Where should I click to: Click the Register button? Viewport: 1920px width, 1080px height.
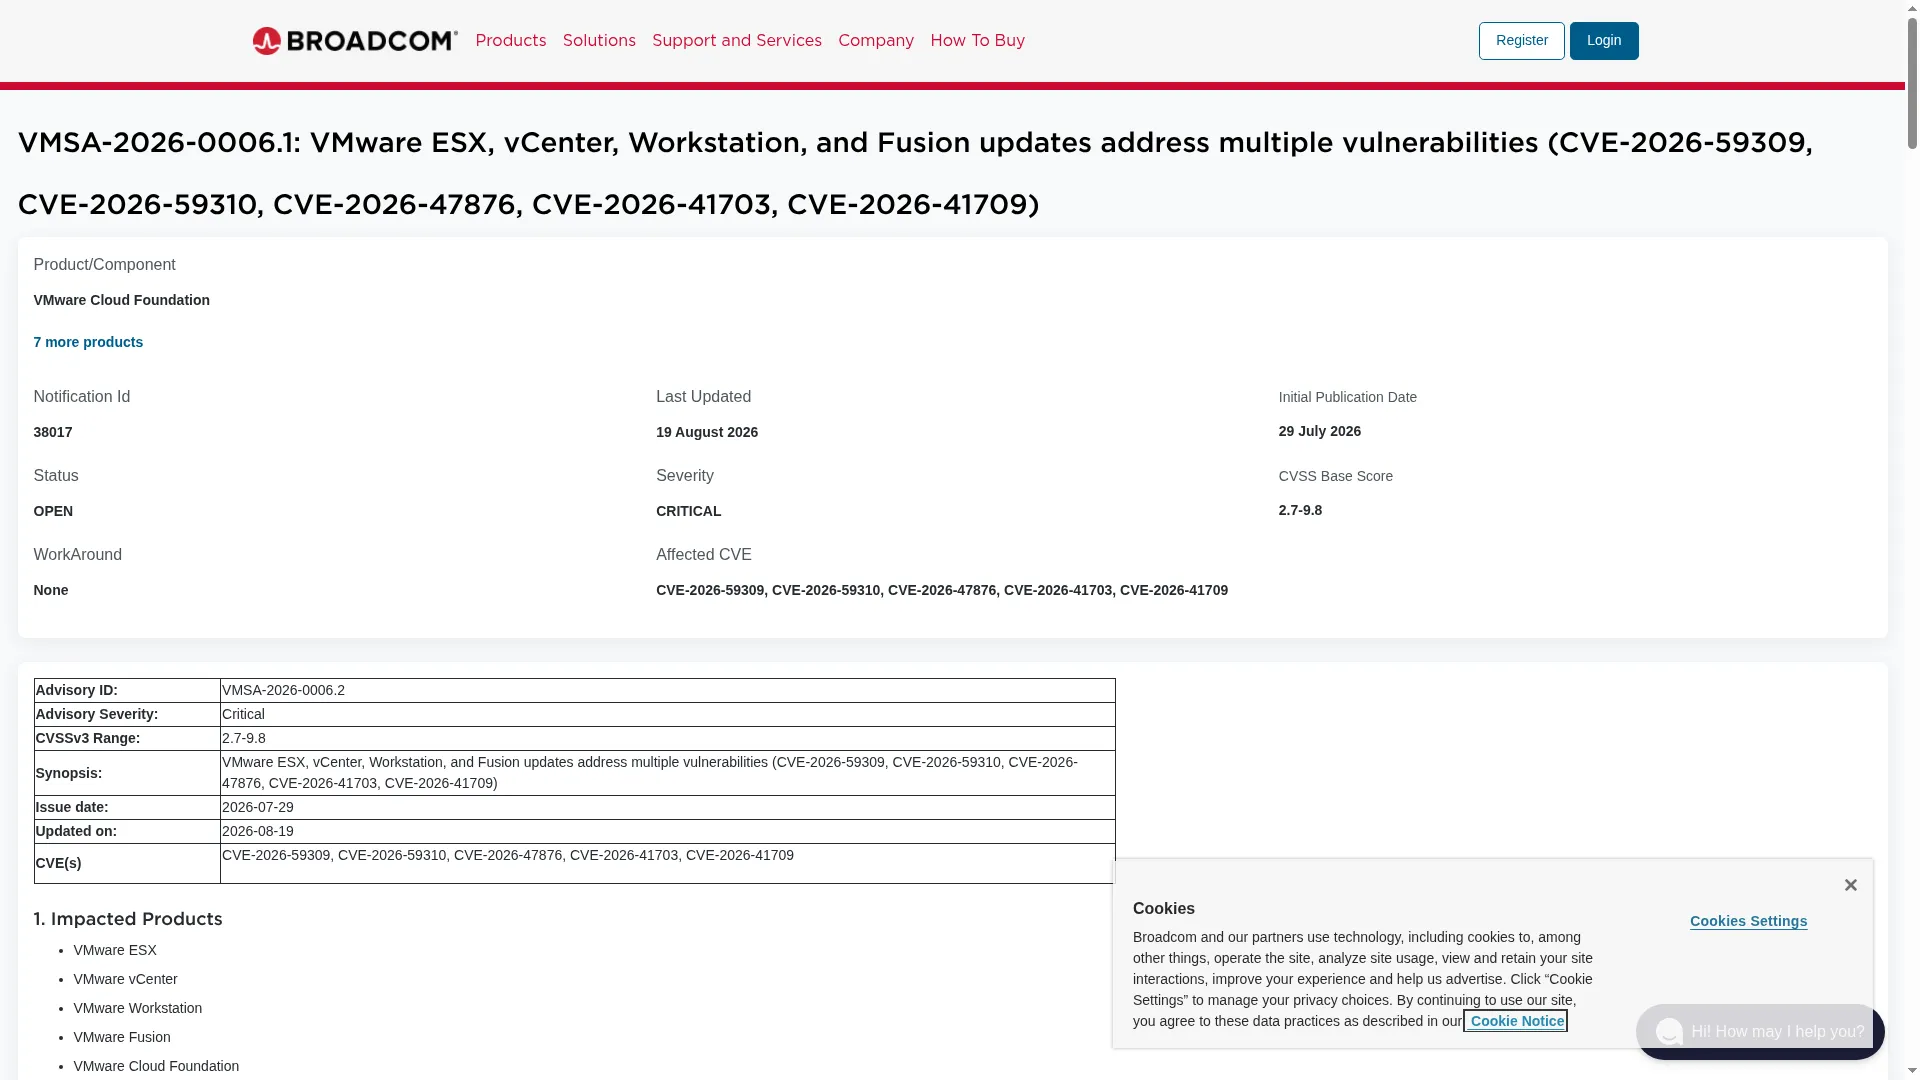1521,41
